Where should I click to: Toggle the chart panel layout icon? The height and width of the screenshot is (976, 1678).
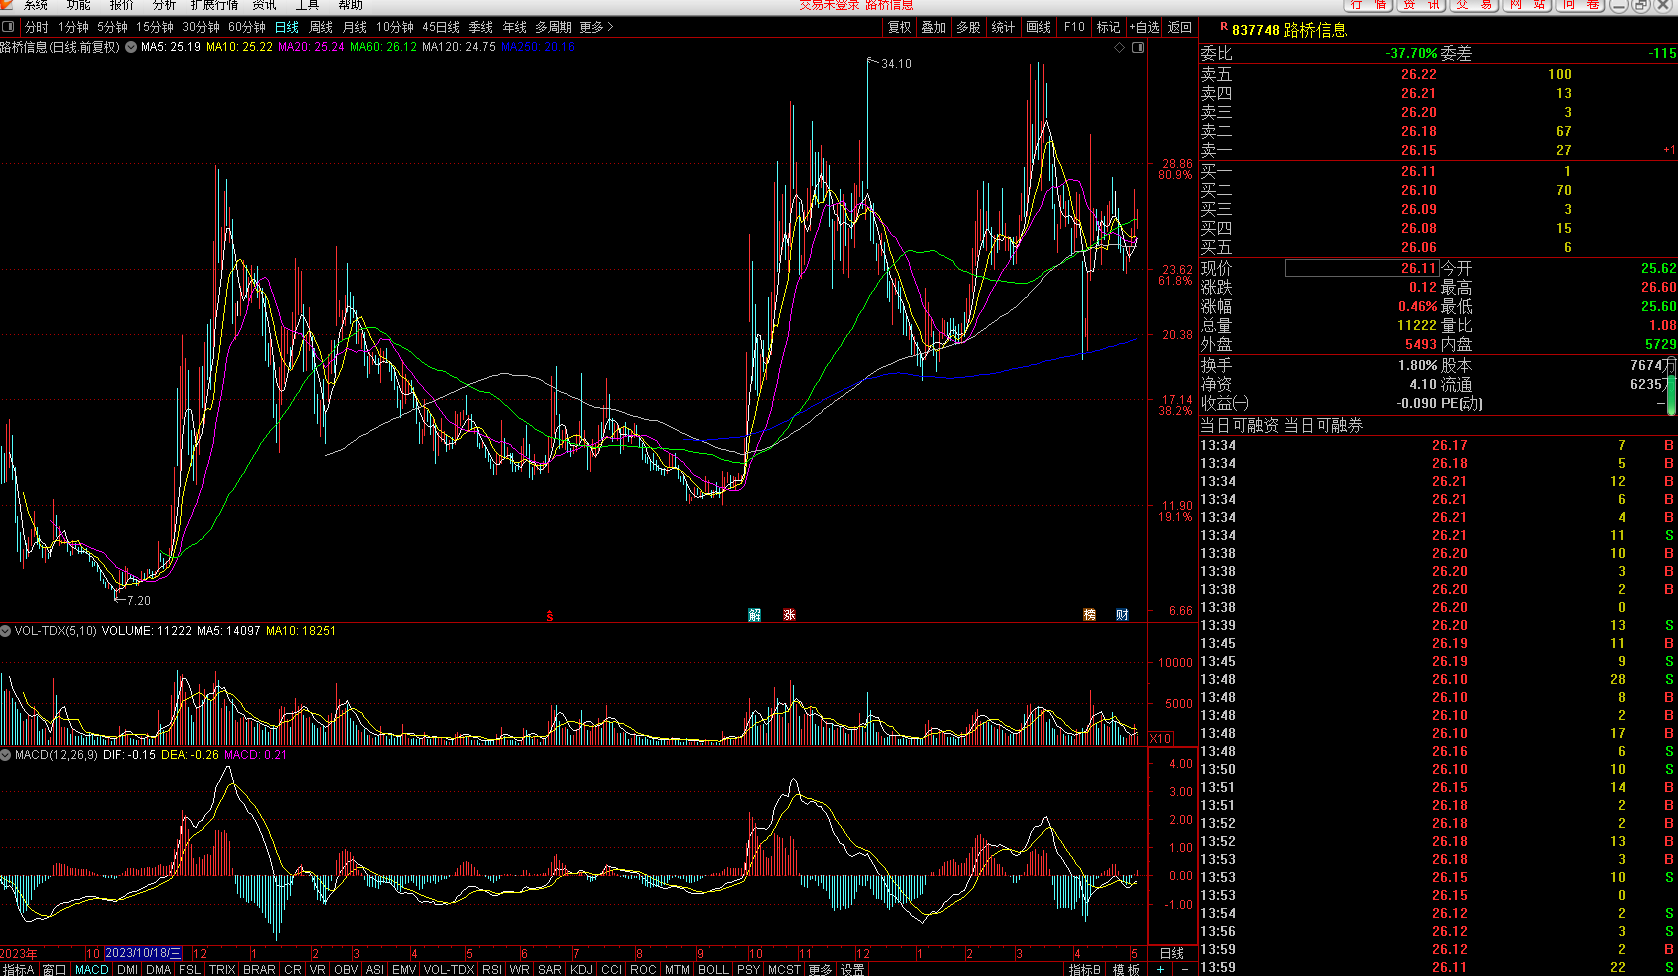coord(1138,47)
